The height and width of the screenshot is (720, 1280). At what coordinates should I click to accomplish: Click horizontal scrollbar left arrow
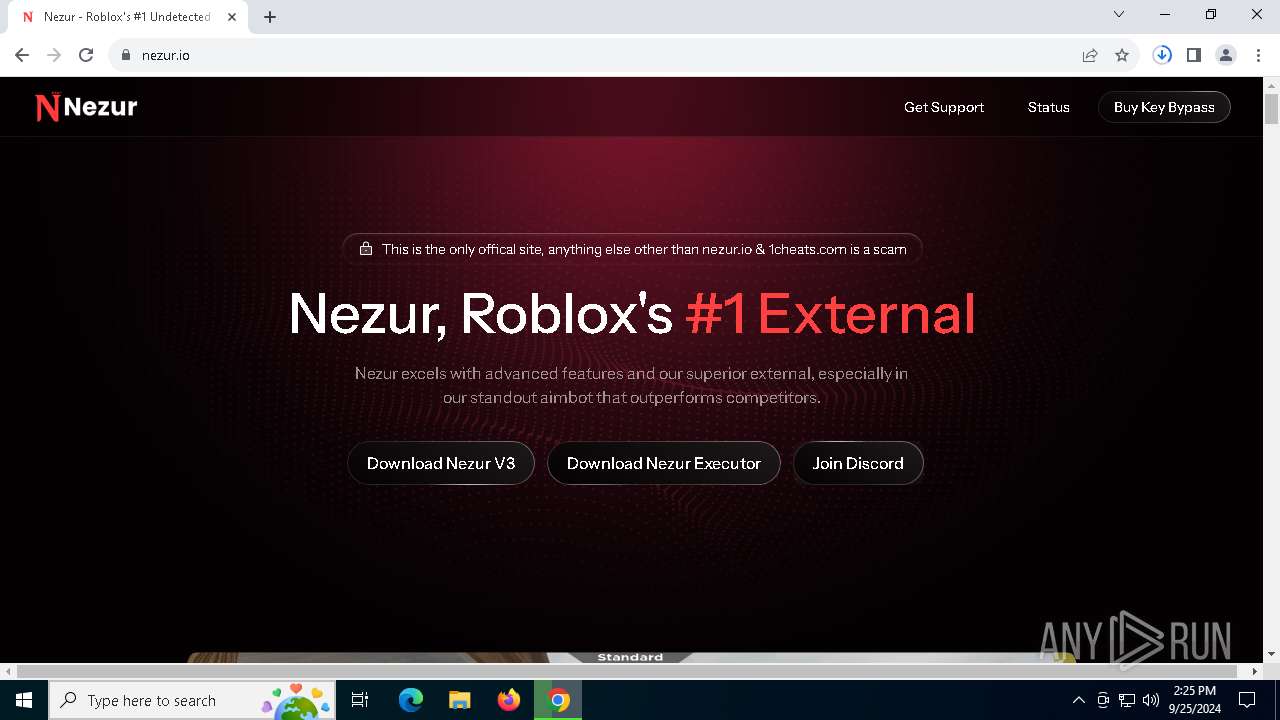click(x=8, y=671)
